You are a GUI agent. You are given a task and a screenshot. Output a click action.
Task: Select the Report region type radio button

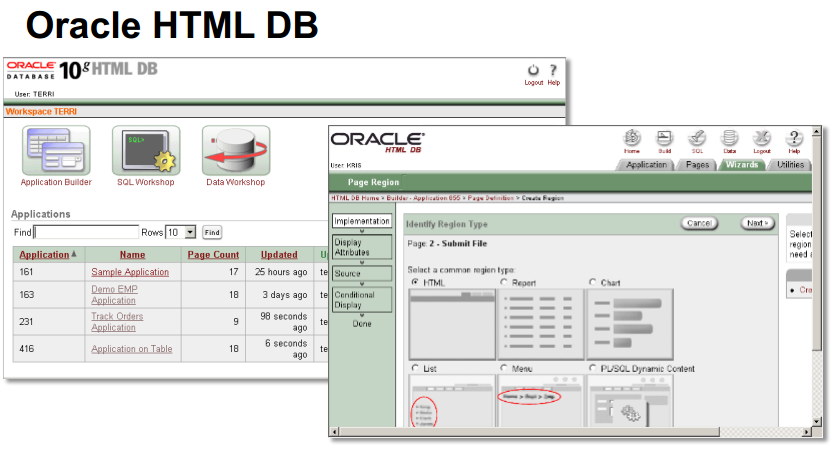504,282
